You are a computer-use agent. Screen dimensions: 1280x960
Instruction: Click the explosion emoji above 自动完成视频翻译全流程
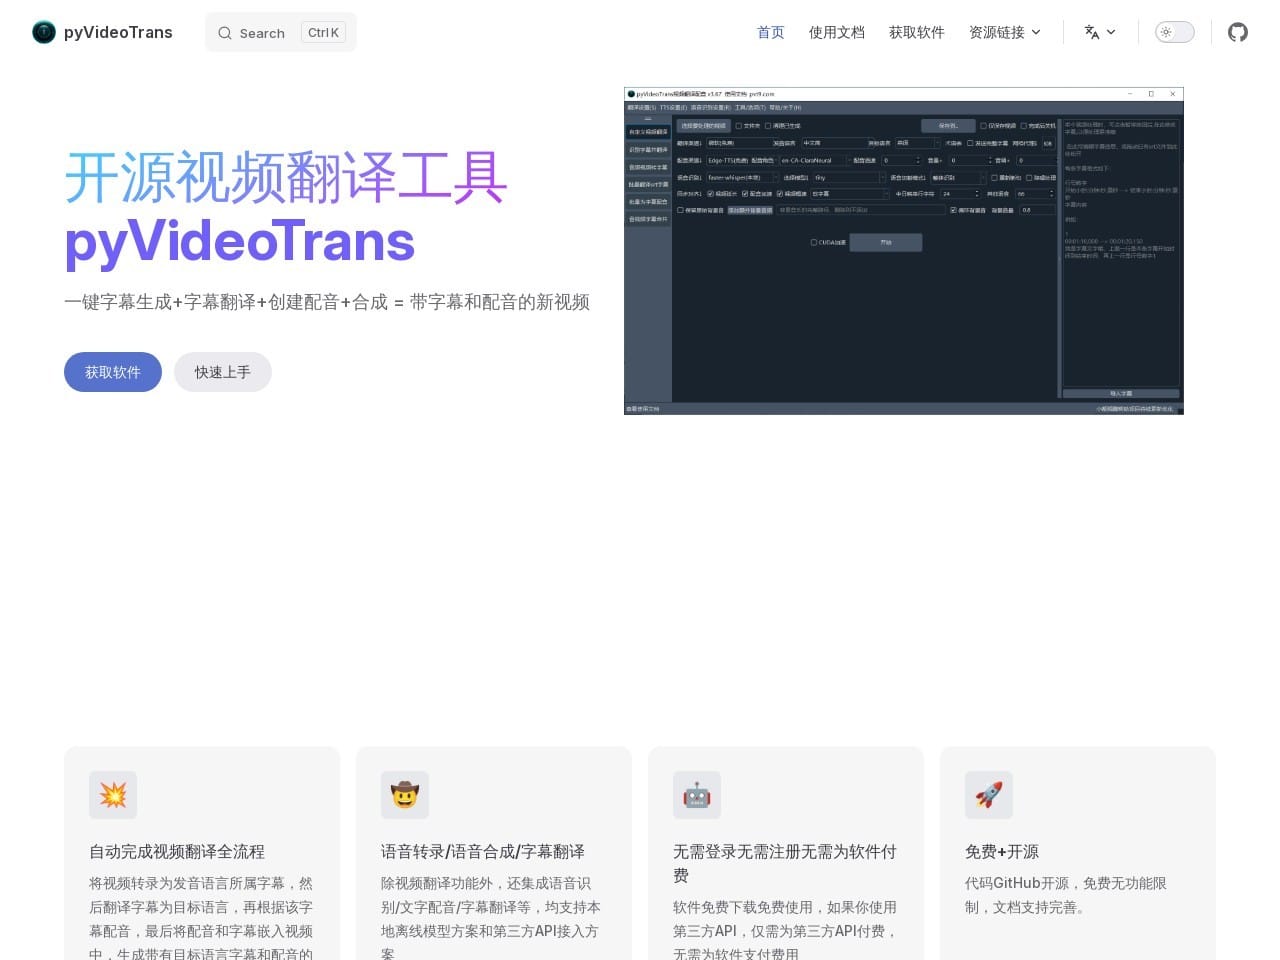113,795
